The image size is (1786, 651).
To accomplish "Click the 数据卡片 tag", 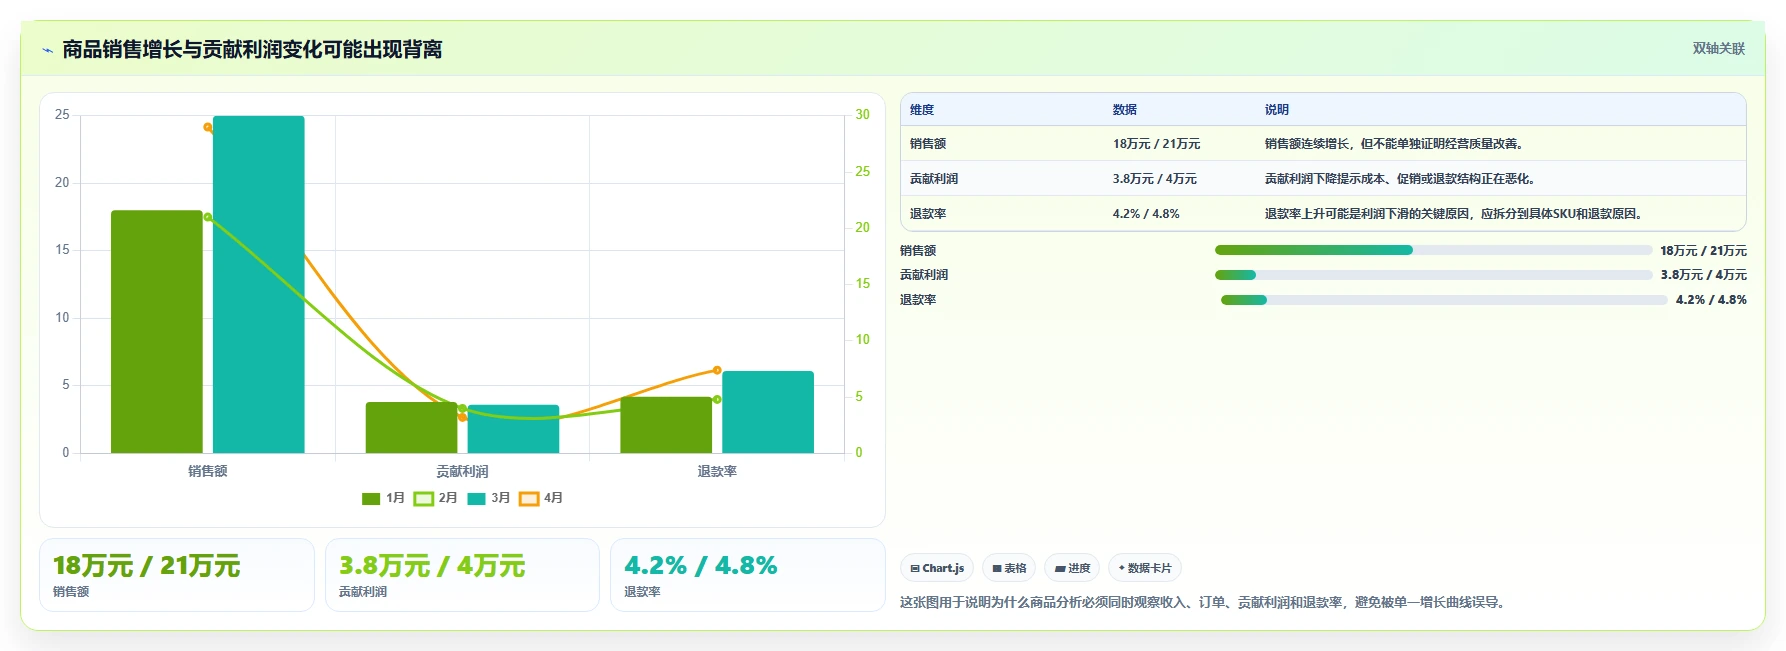I will coord(1145,568).
